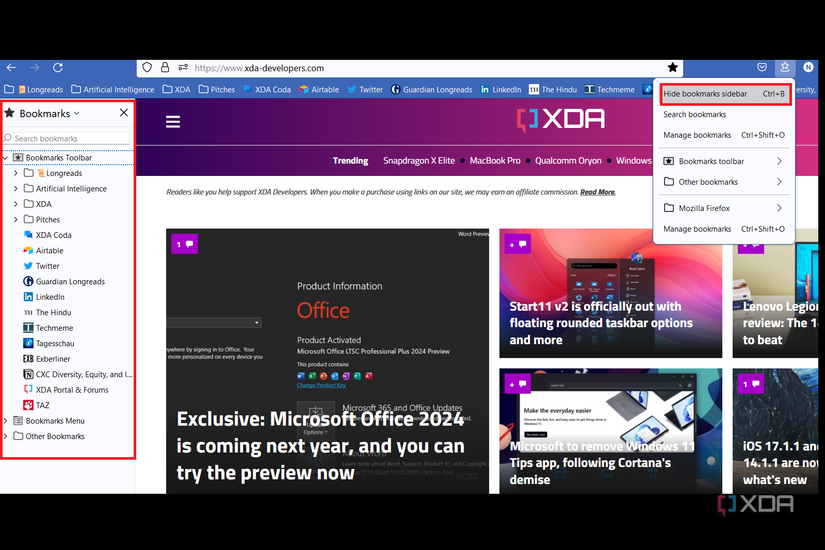Screen dimensions: 825x550
Task: Expand the Longreads folder in sidebar
Action: [x=15, y=173]
